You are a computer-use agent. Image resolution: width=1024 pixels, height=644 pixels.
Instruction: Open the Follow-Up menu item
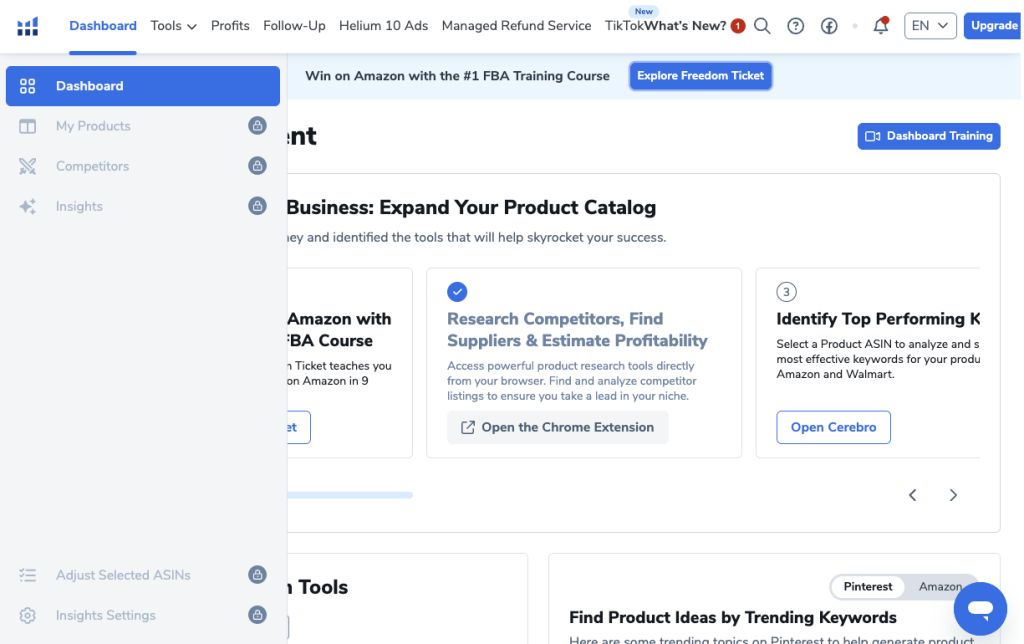point(294,26)
